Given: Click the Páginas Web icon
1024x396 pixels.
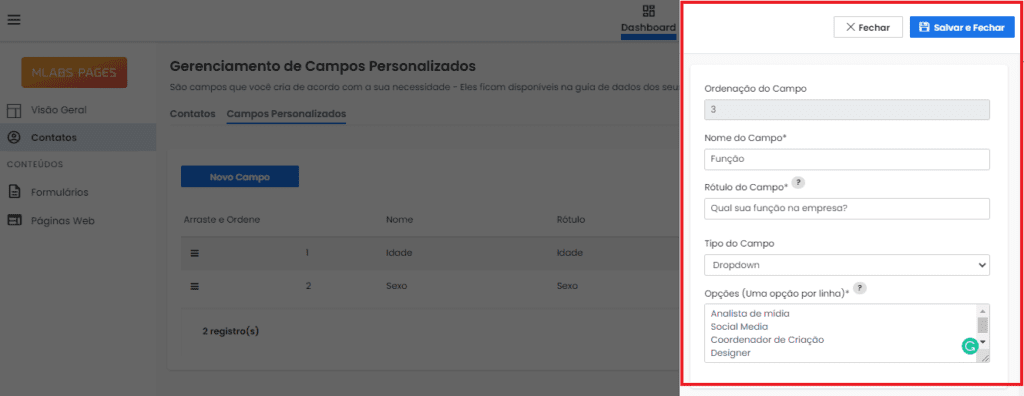Looking at the screenshot, I should pyautogui.click(x=14, y=220).
